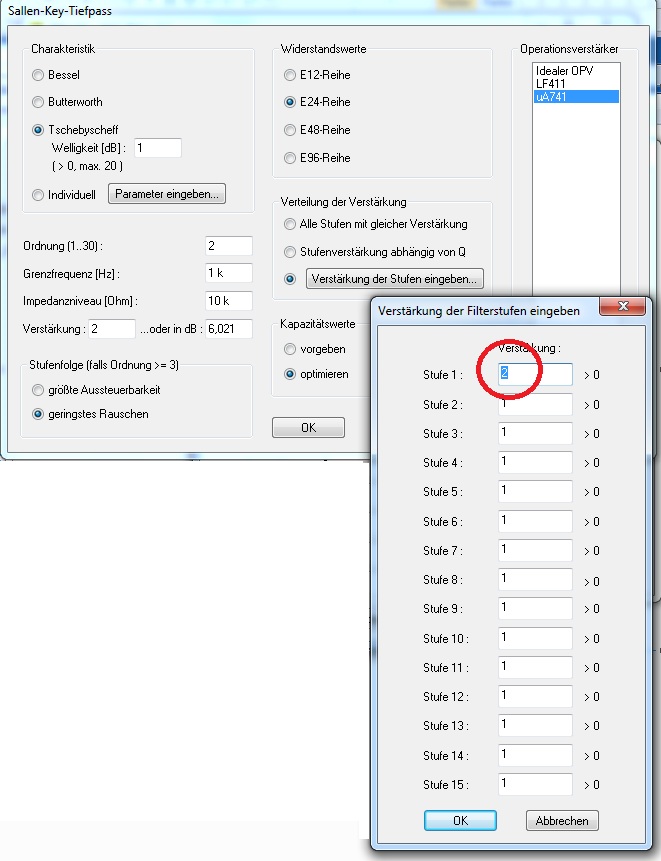This screenshot has width=661, height=861.
Task: Click the Stufe 12 gain field
Action: (535, 696)
